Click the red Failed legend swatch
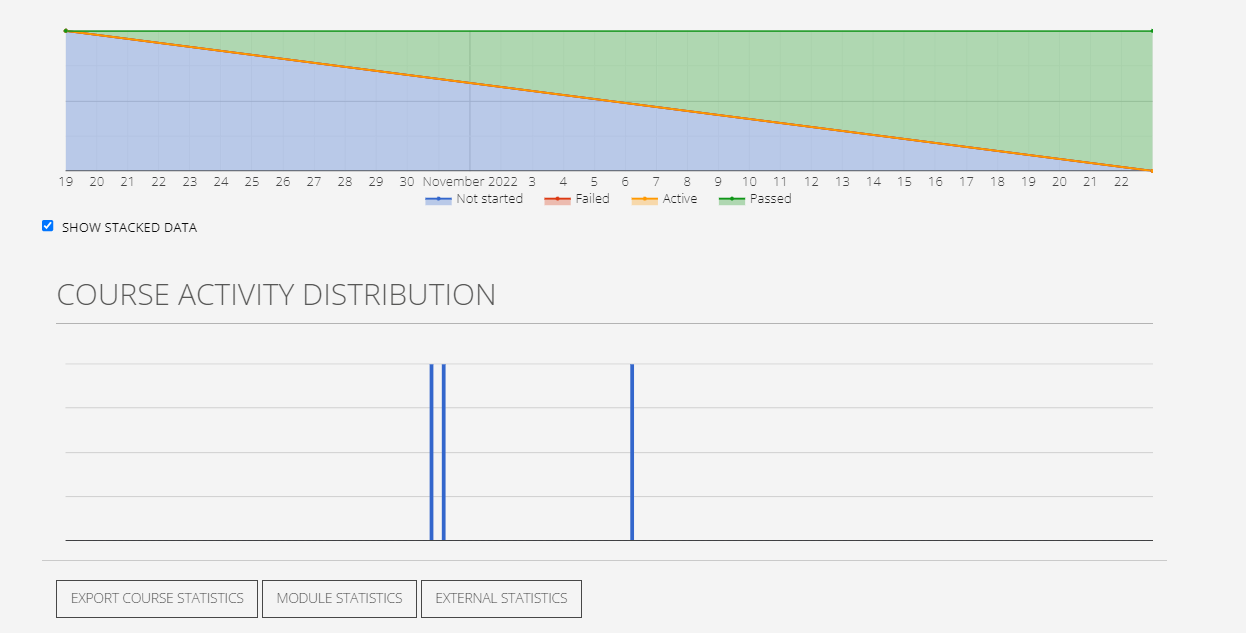 coord(557,200)
